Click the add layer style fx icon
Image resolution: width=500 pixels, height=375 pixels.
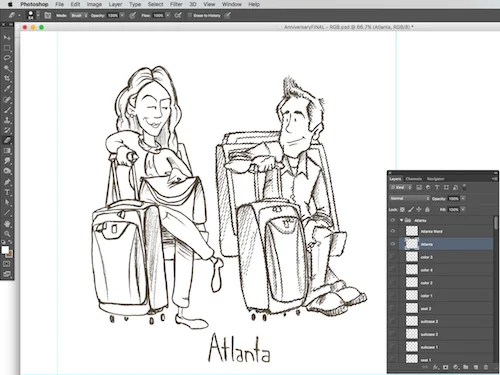tap(436, 367)
